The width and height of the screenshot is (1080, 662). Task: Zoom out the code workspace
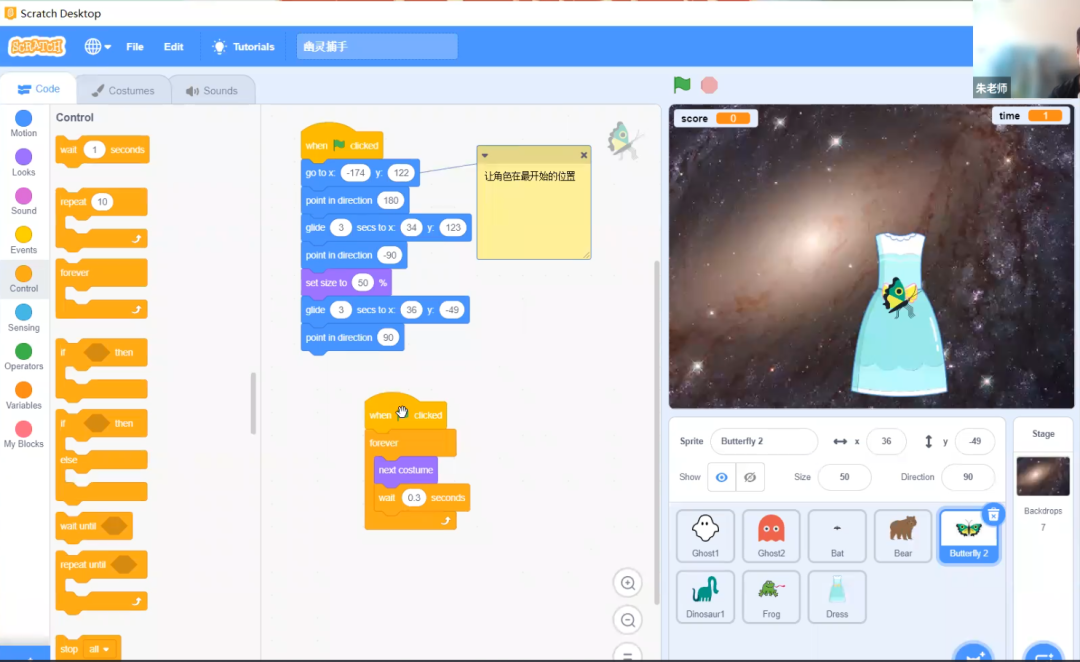pos(628,621)
